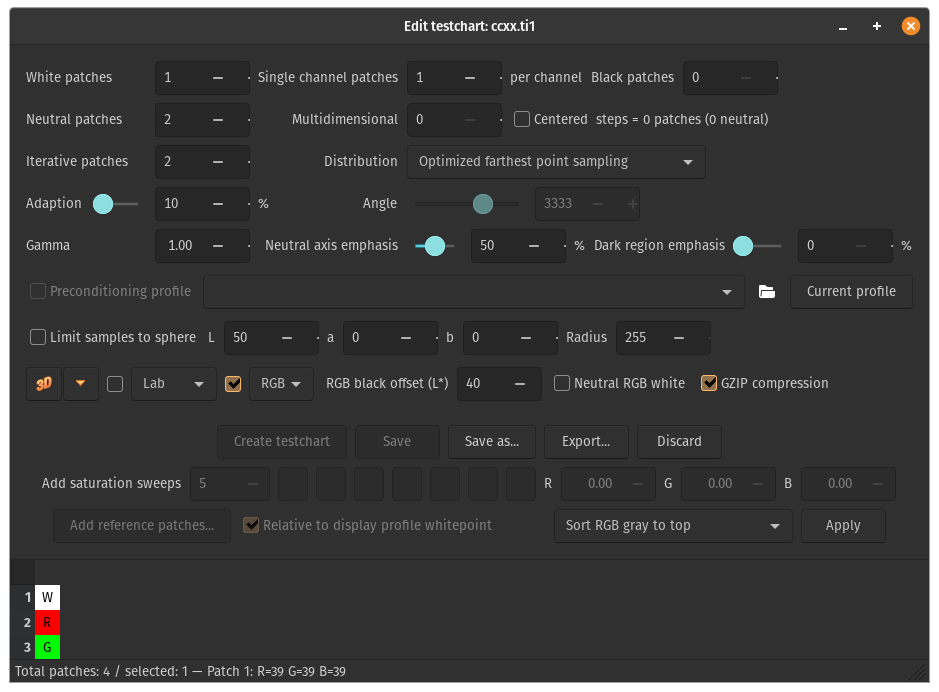Enable the Centered checkbox
Screen dimensions: 939x692
[x=521, y=119]
